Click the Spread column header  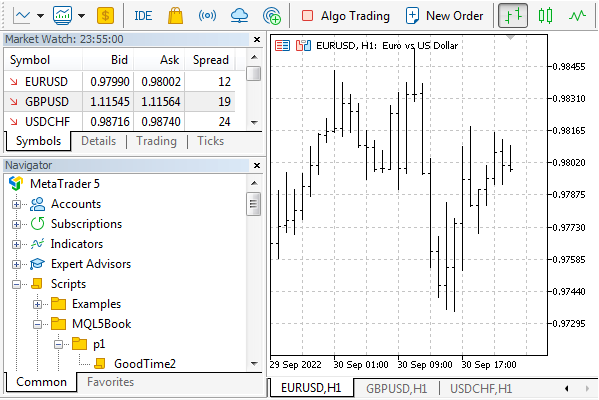coord(210,60)
